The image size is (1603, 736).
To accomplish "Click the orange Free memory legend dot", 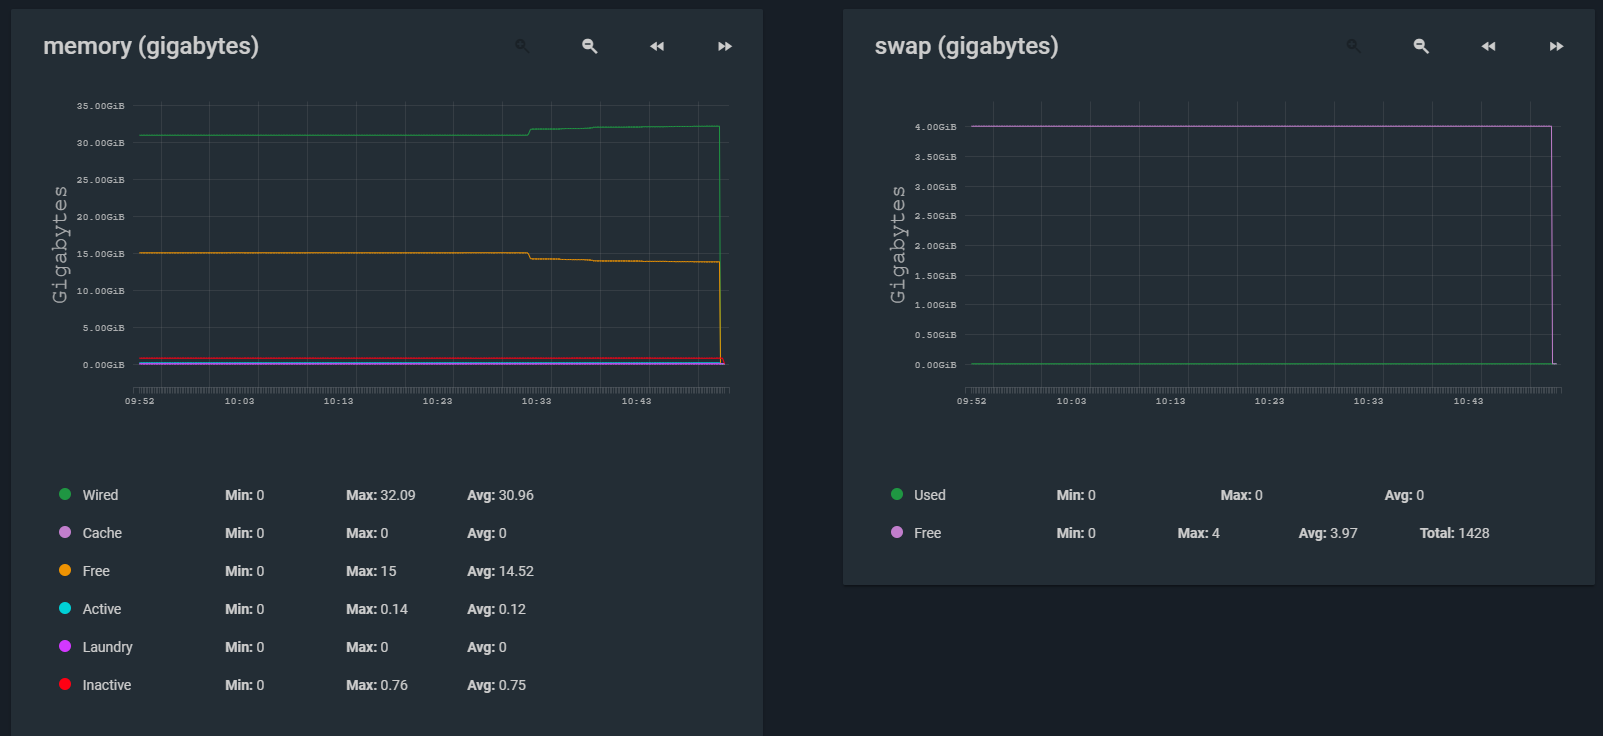I will [65, 570].
